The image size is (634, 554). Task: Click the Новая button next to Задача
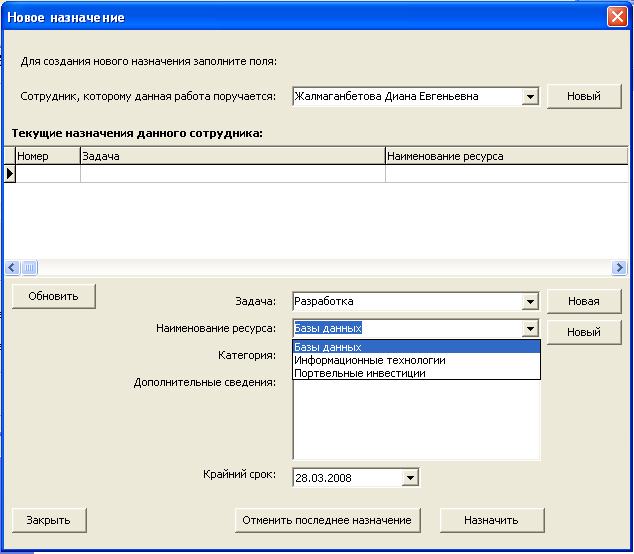click(584, 301)
